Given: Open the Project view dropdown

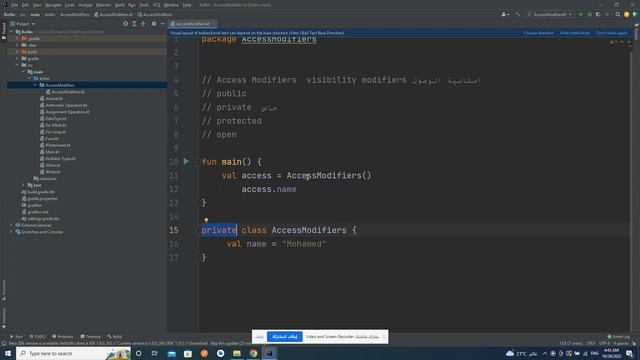Looking at the screenshot, I should [23, 24].
